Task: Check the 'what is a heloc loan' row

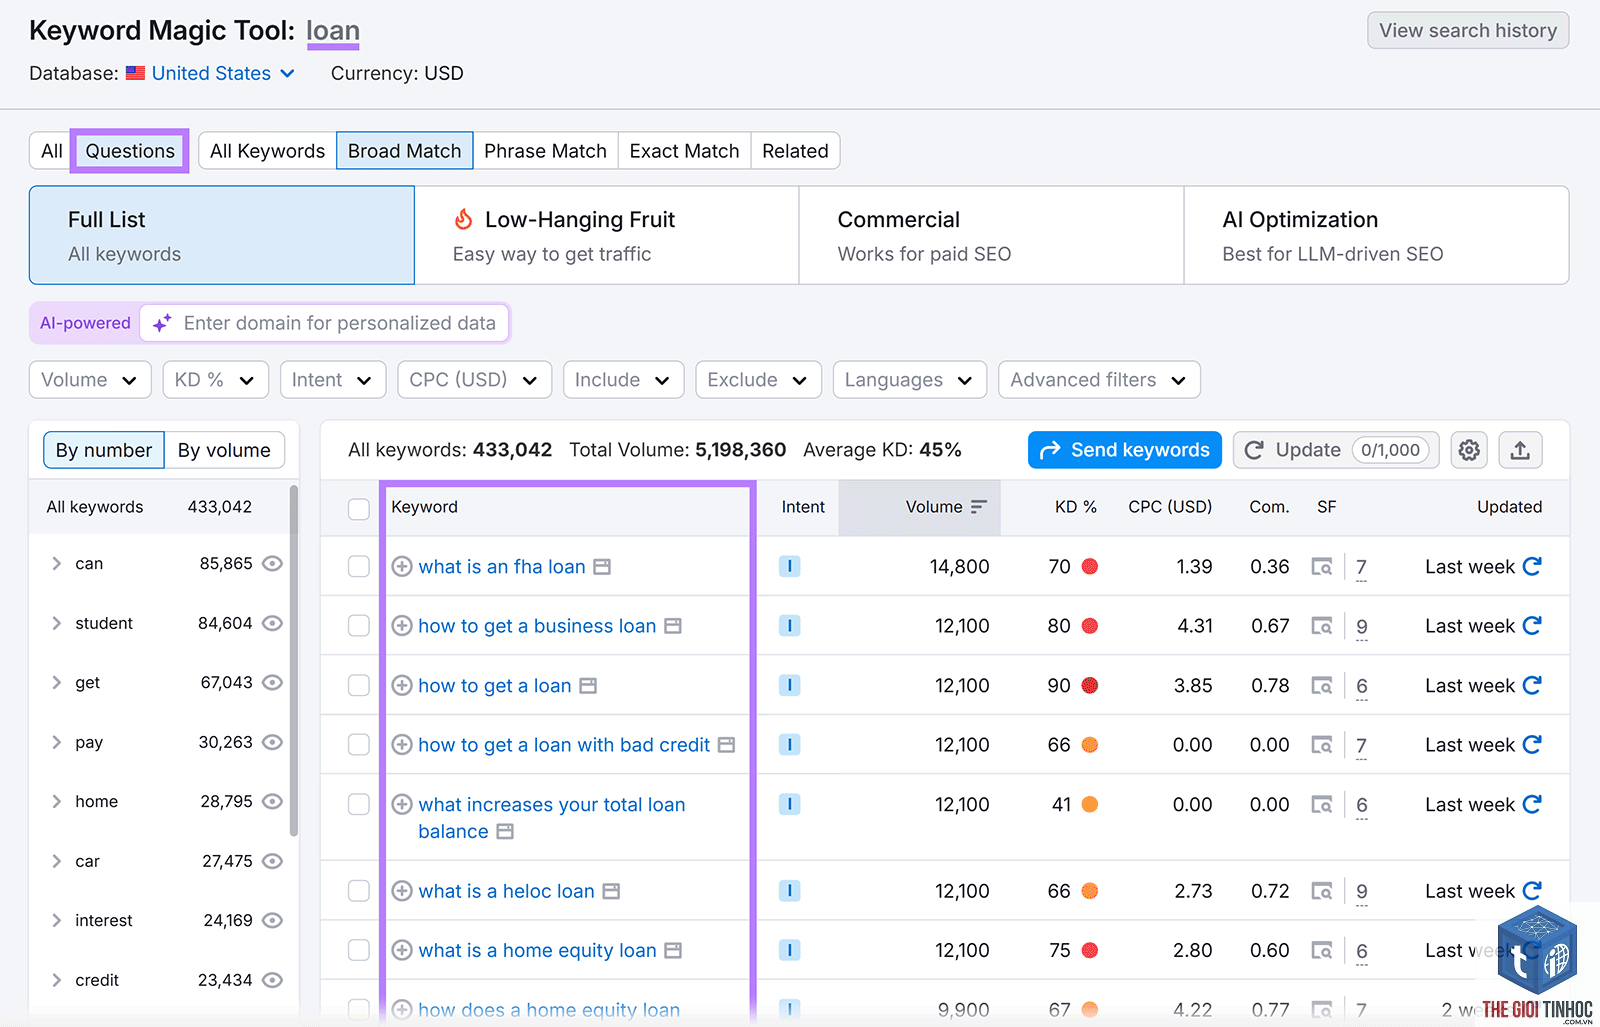Action: point(359,891)
